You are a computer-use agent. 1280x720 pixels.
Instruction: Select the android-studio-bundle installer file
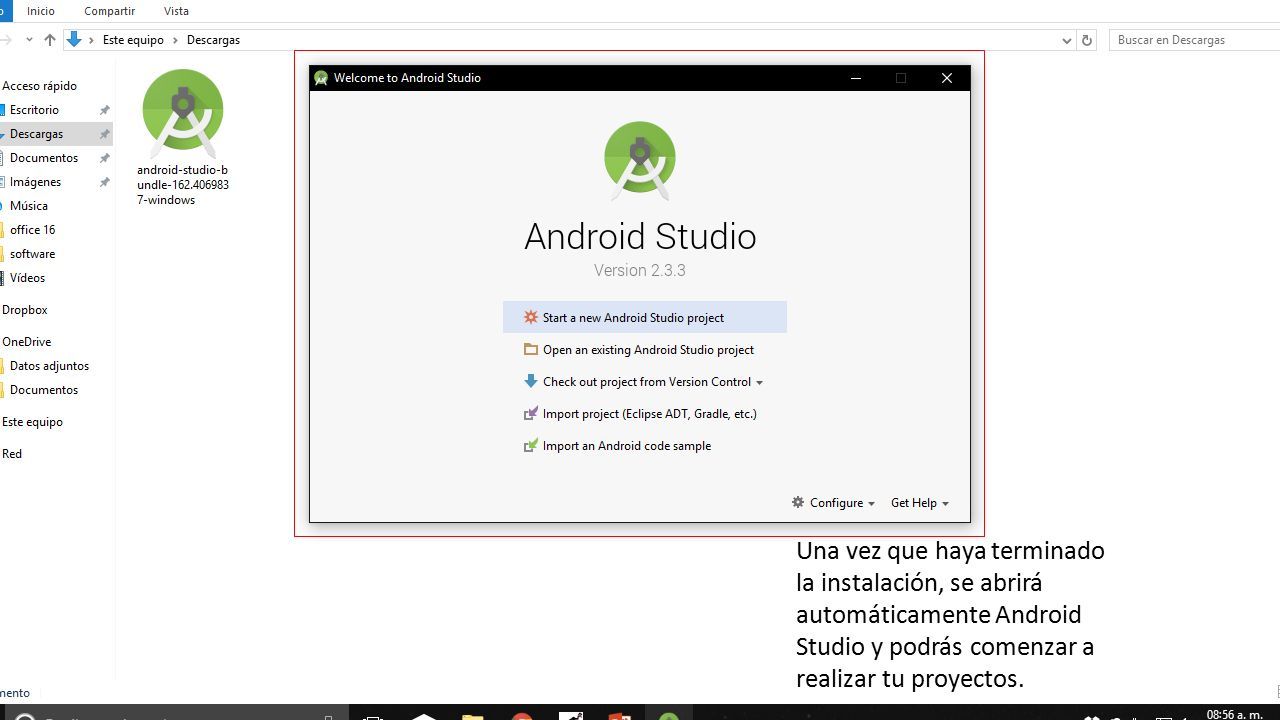tap(183, 137)
